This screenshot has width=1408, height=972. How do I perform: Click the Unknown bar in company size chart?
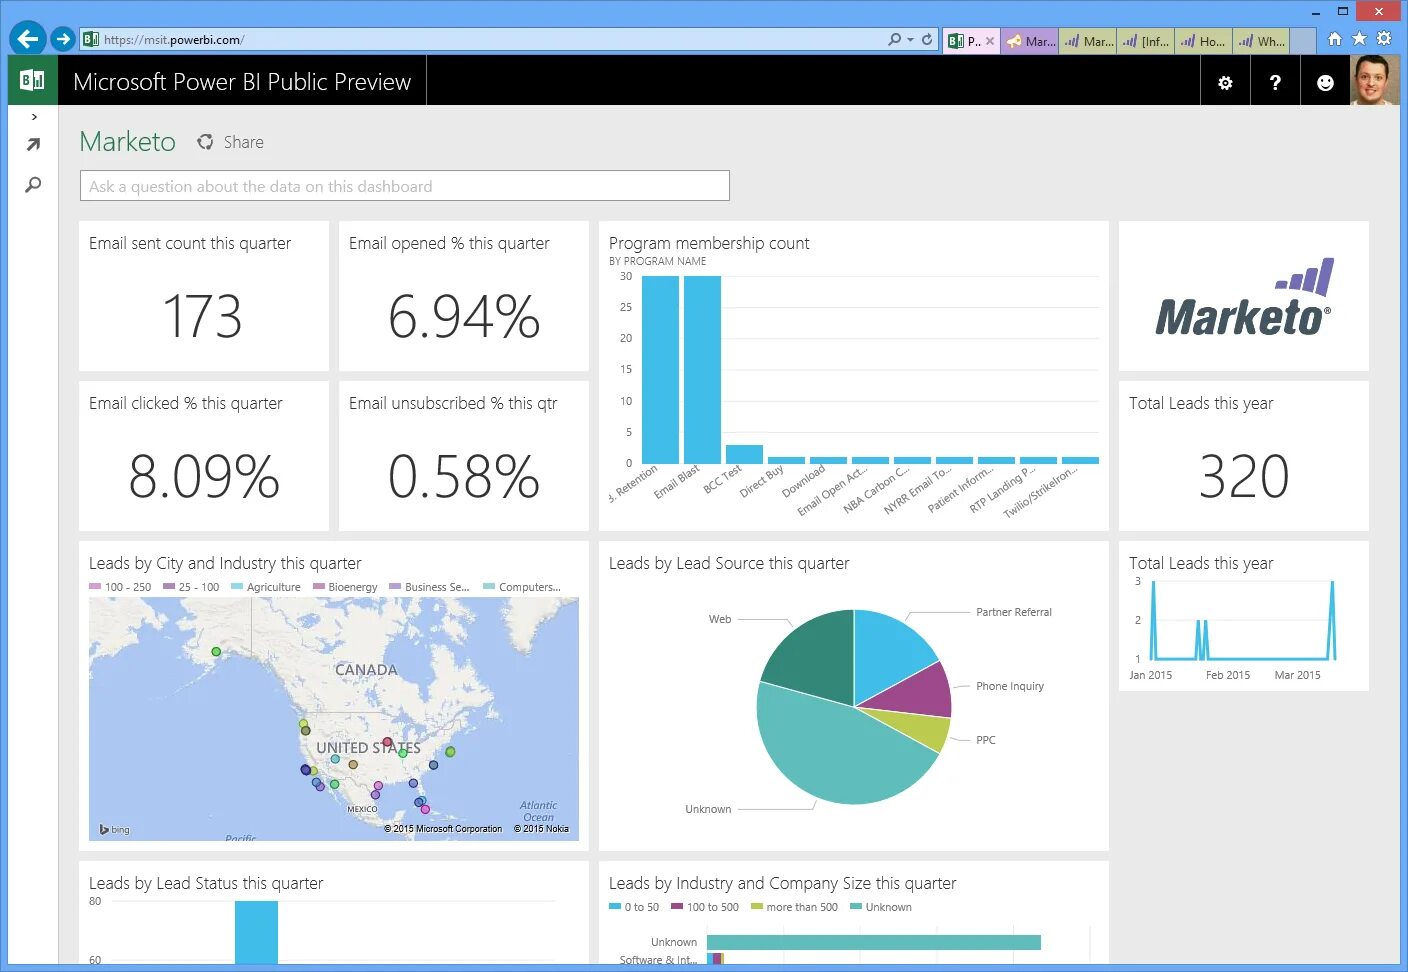(x=874, y=942)
